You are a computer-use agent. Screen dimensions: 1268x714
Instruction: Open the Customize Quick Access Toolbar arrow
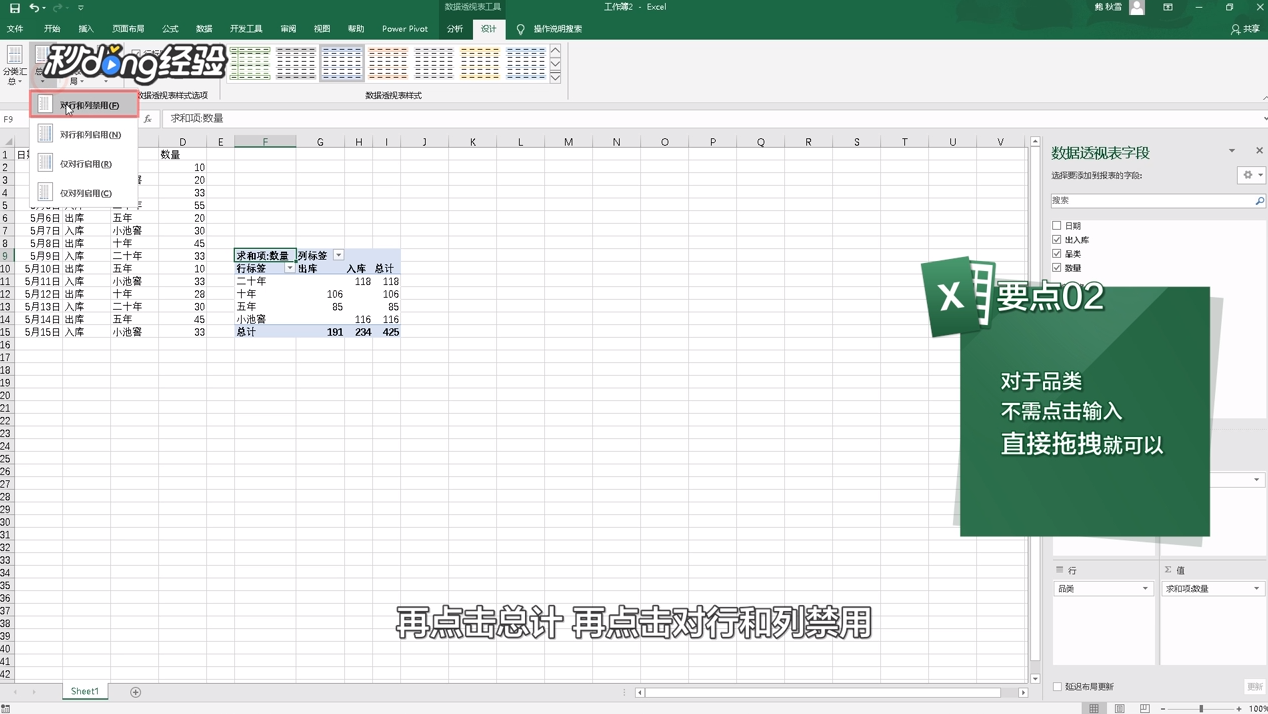point(81,8)
